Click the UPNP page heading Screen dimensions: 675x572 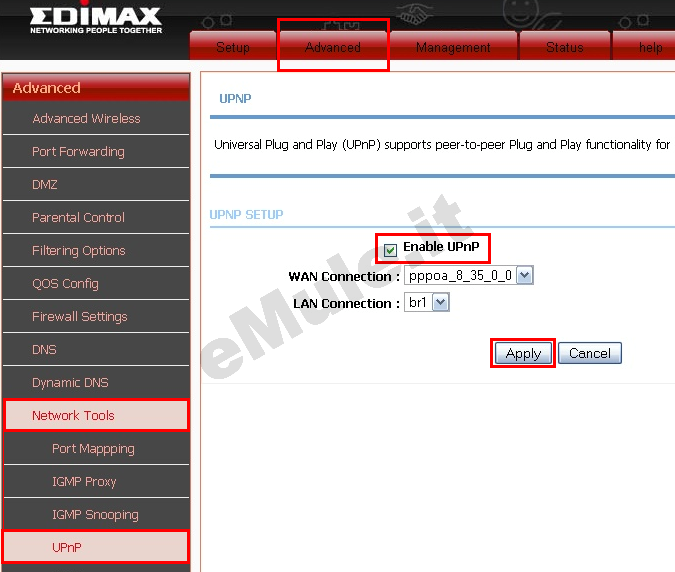(235, 99)
